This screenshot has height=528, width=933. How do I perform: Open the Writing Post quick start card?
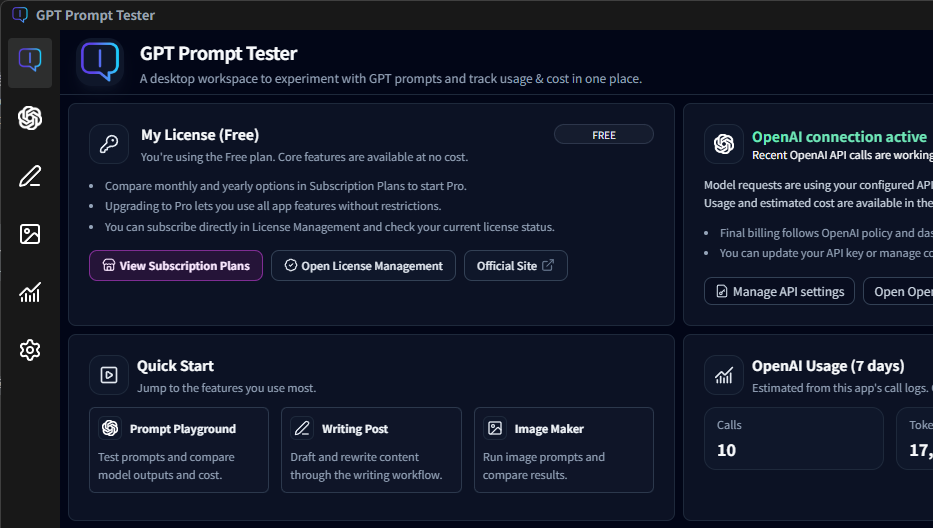pyautogui.click(x=371, y=449)
